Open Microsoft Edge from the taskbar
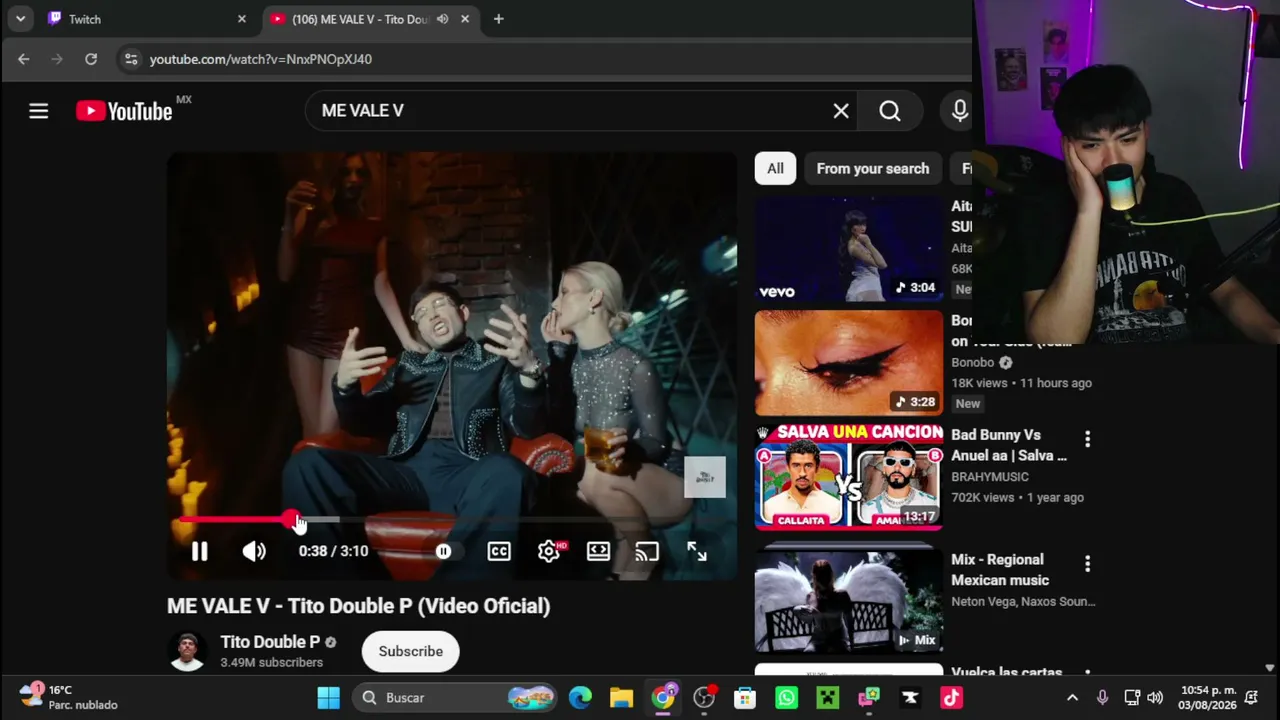 [x=580, y=698]
